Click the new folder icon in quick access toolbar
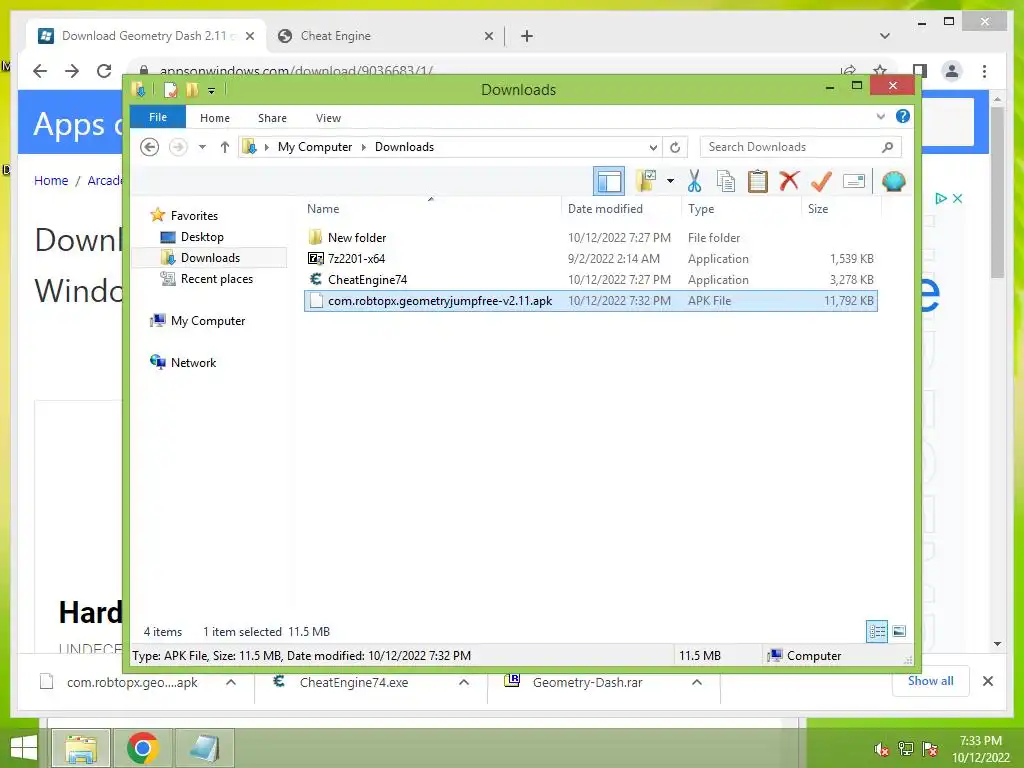The image size is (1024, 768). pyautogui.click(x=192, y=89)
